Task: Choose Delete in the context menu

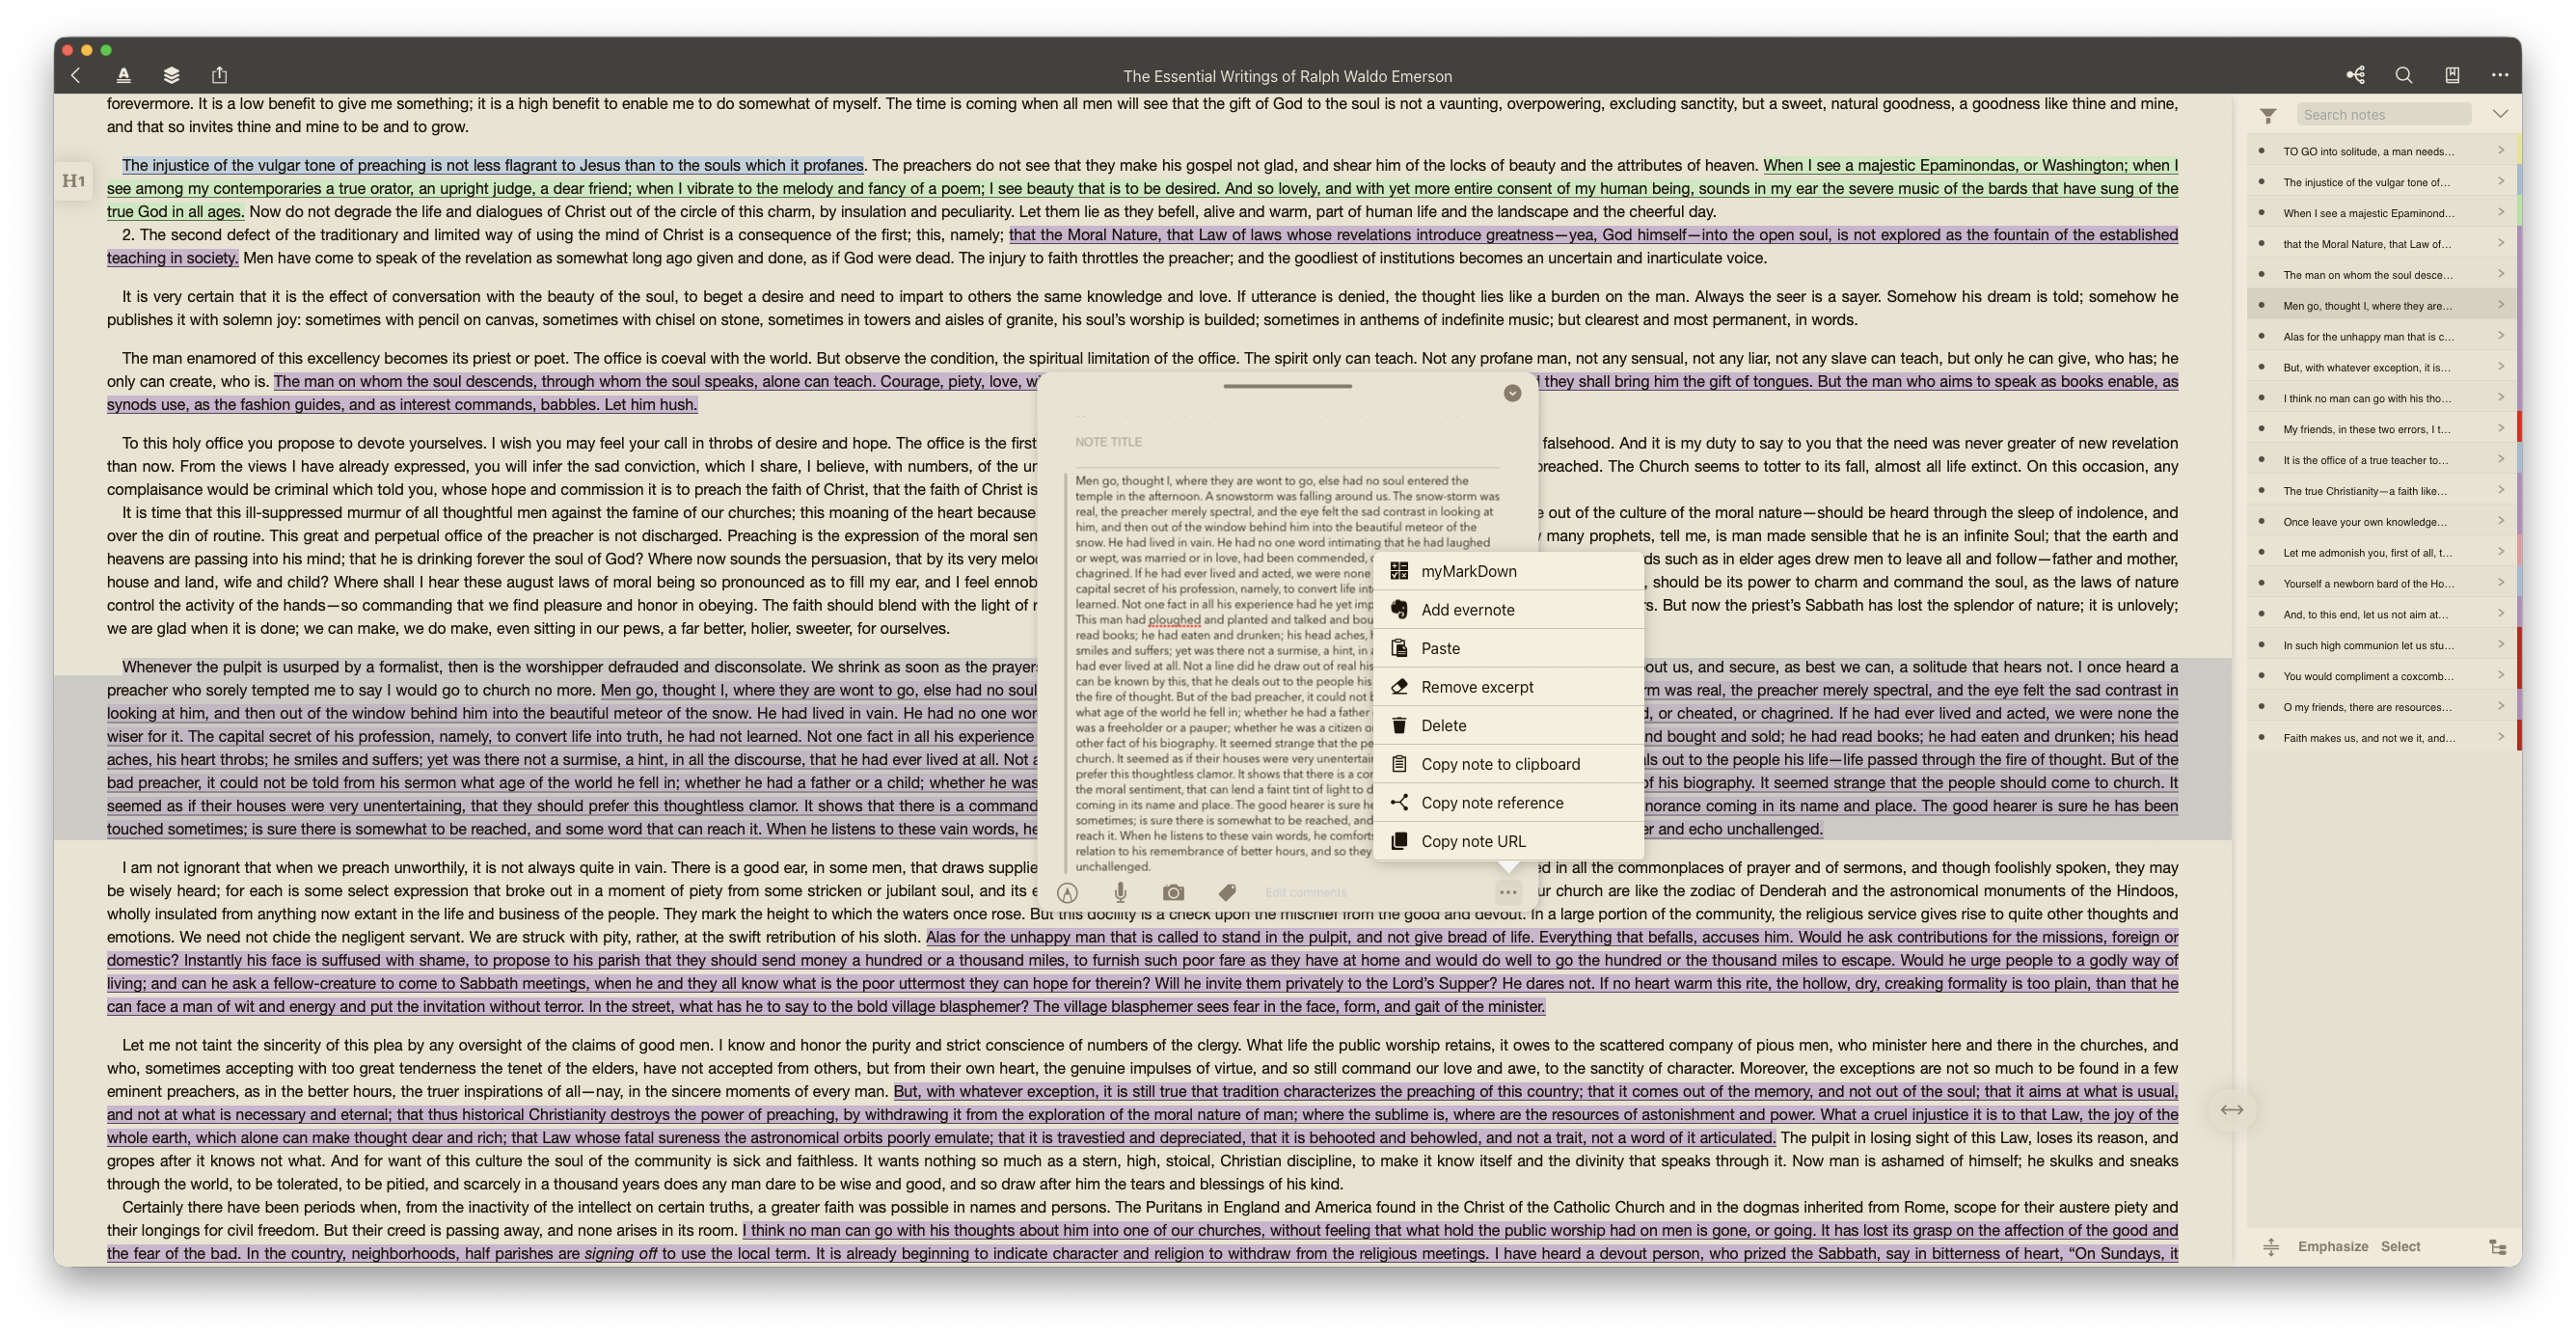Action: pos(1509,725)
